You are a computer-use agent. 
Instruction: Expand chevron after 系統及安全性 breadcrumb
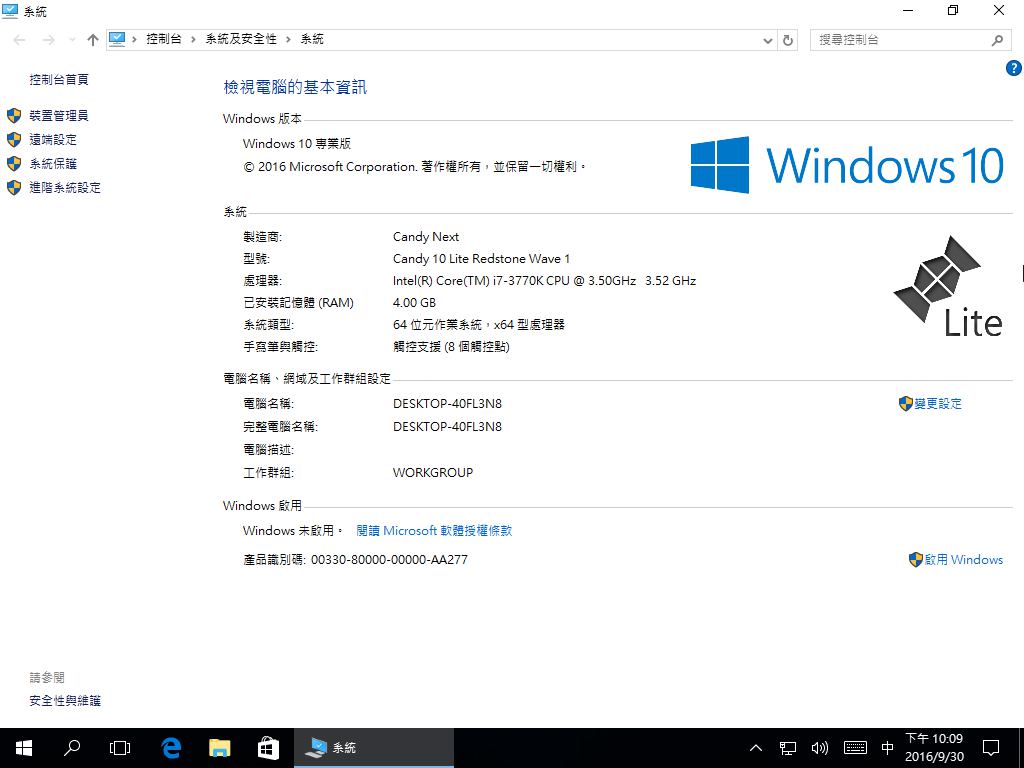tap(288, 40)
